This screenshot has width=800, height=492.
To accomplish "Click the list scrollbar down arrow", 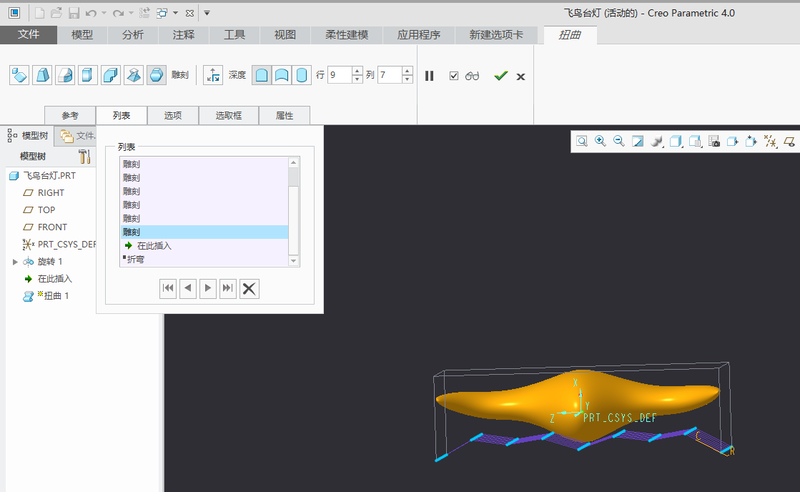I will tap(293, 261).
